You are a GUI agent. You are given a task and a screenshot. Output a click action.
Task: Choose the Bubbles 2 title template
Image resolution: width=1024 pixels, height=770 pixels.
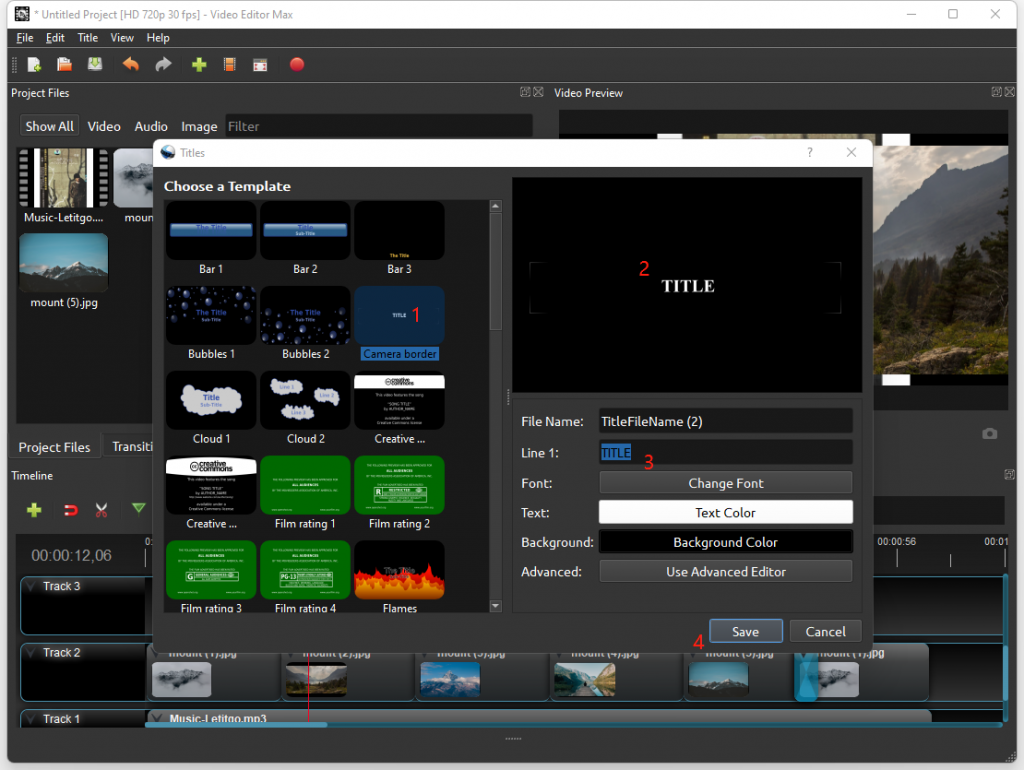(305, 323)
